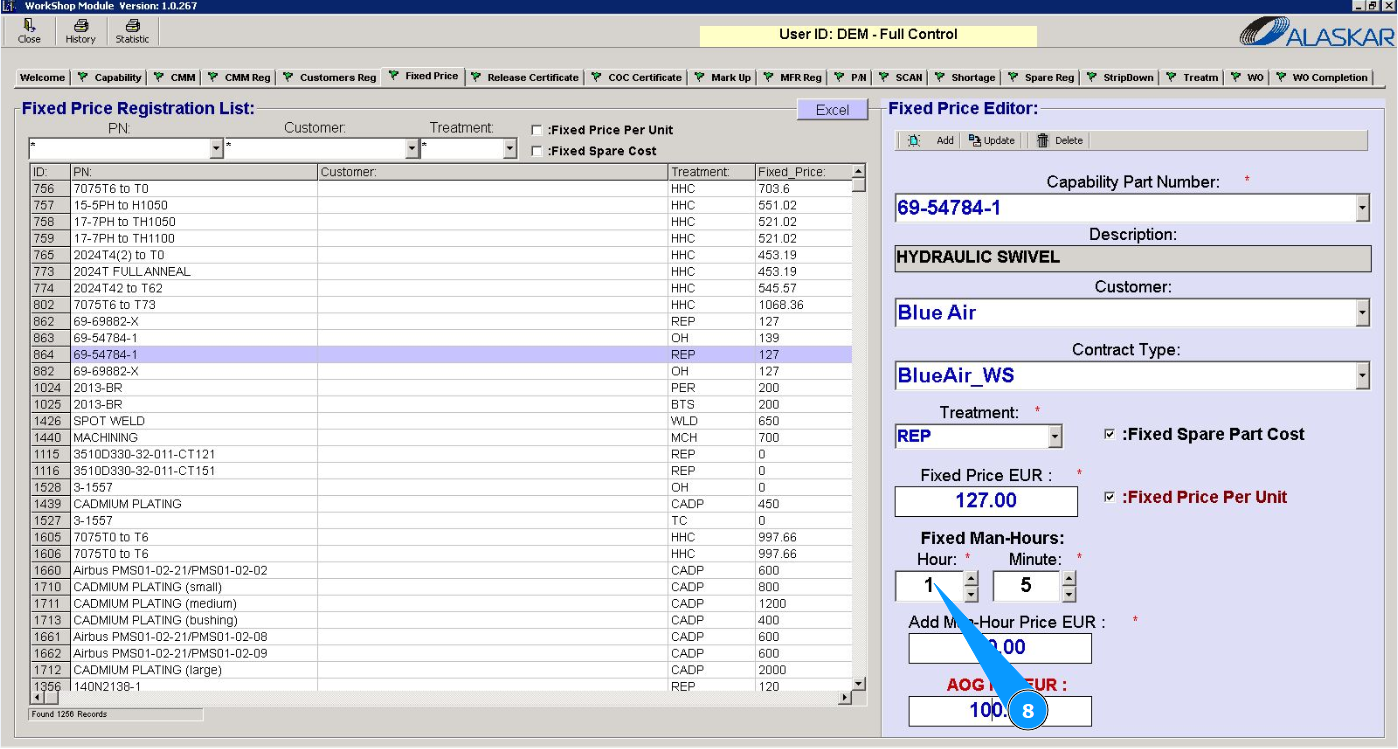Image resolution: width=1398 pixels, height=749 pixels.
Task: Toggle Fixed Price Per Unit editor checkbox
Action: [1109, 497]
